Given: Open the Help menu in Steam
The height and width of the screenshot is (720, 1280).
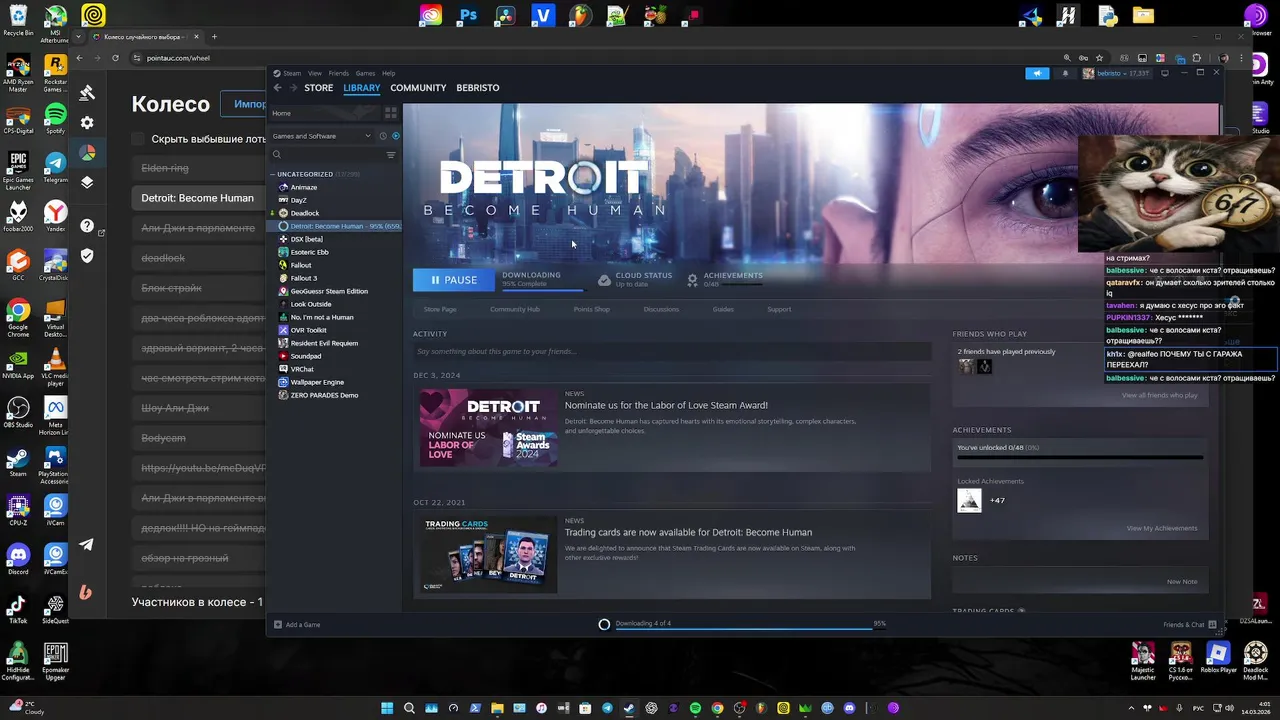Looking at the screenshot, I should click(x=388, y=73).
